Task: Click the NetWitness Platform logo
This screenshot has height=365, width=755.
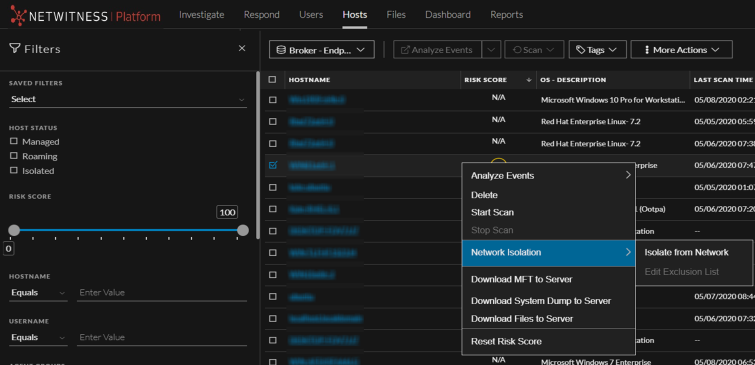Action: point(85,15)
